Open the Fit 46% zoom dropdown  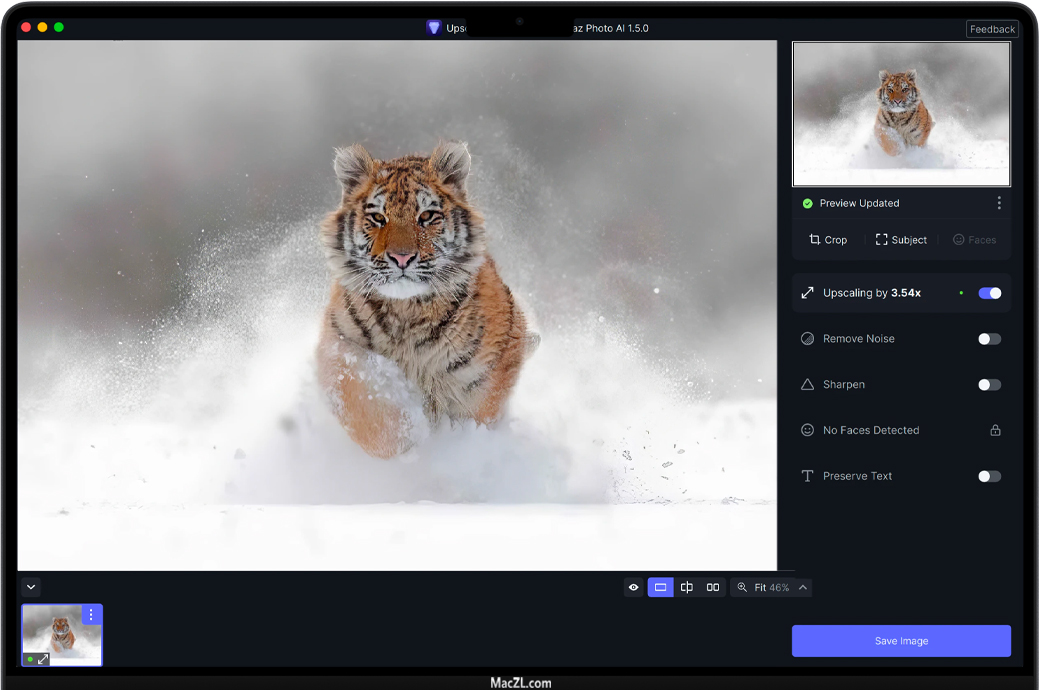coord(803,588)
